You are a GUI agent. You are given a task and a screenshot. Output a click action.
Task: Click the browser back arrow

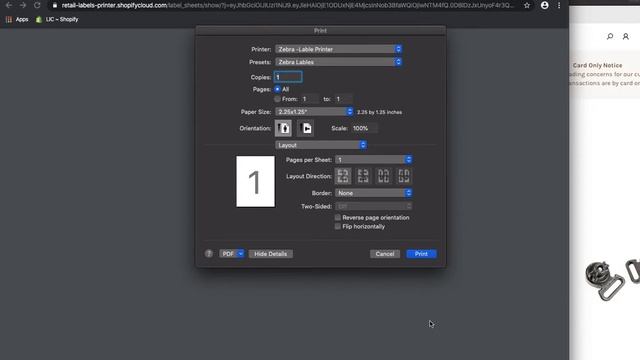(x=9, y=5)
